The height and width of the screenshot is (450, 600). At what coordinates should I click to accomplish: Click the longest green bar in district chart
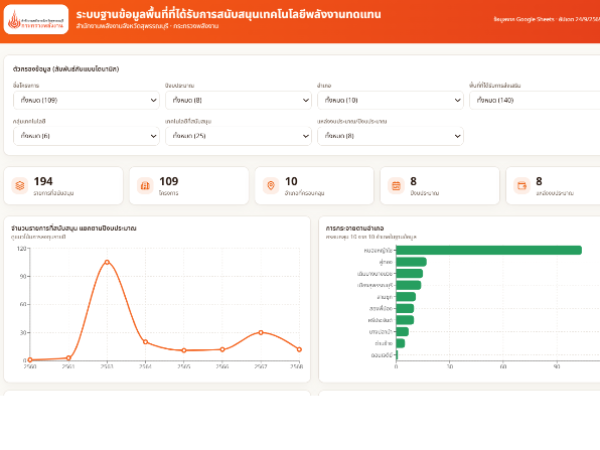(x=489, y=250)
